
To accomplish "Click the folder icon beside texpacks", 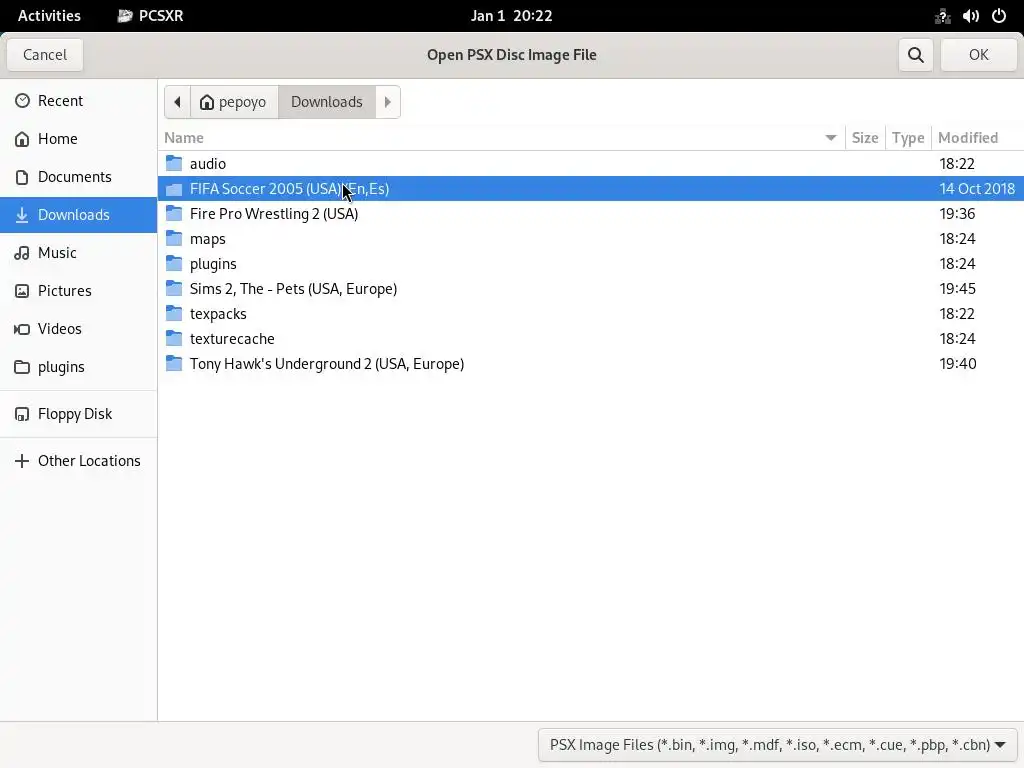I will coord(174,313).
